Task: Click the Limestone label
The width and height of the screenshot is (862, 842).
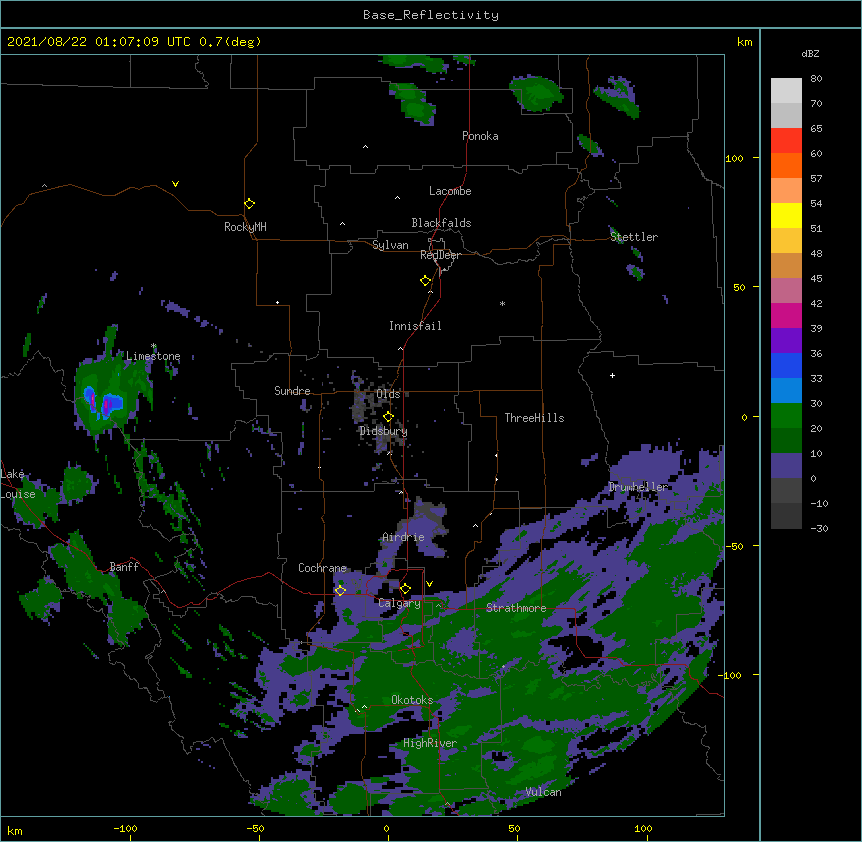Action: pos(153,356)
